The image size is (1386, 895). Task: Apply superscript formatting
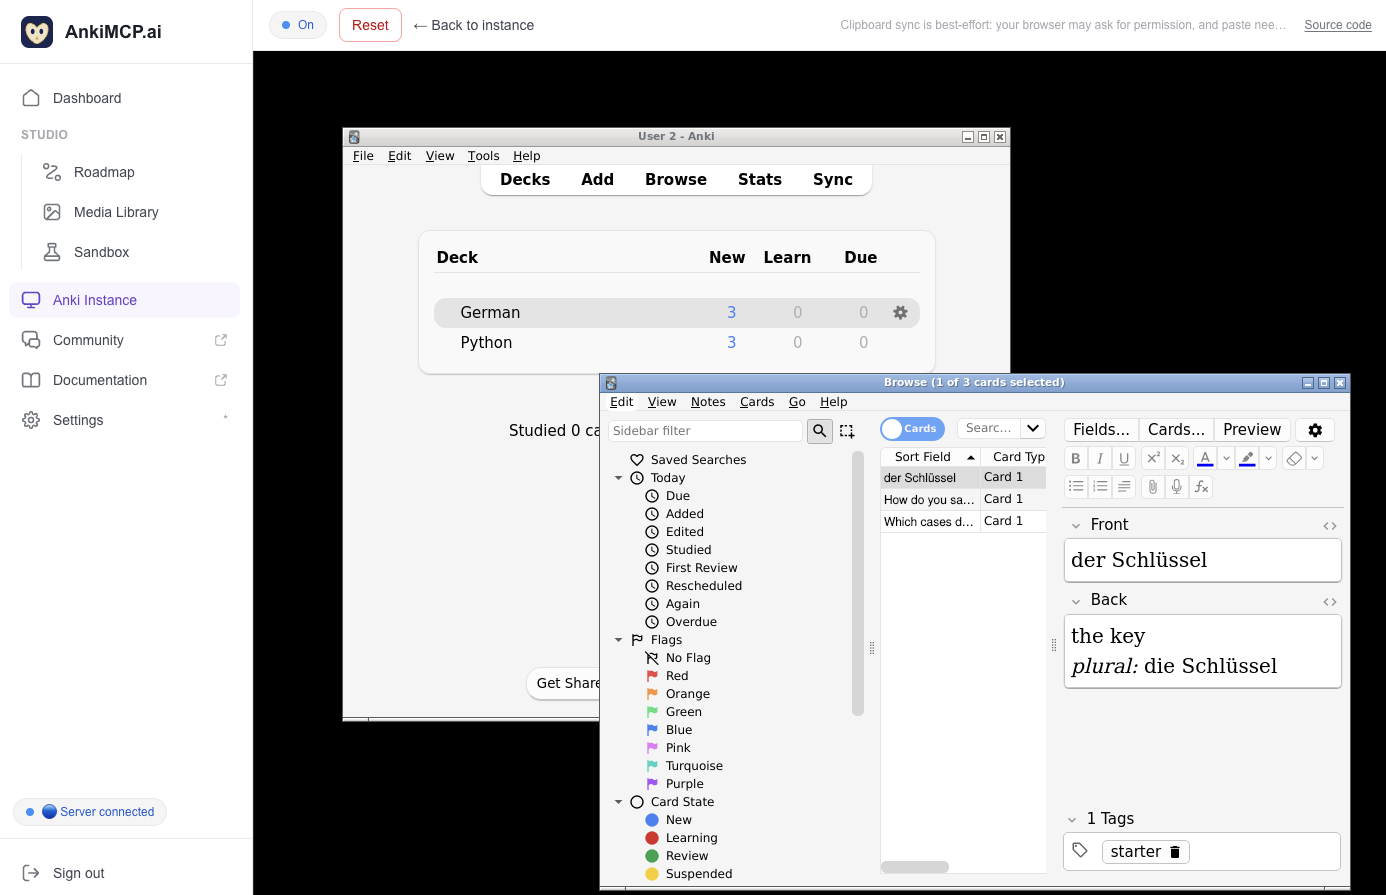coord(1153,458)
